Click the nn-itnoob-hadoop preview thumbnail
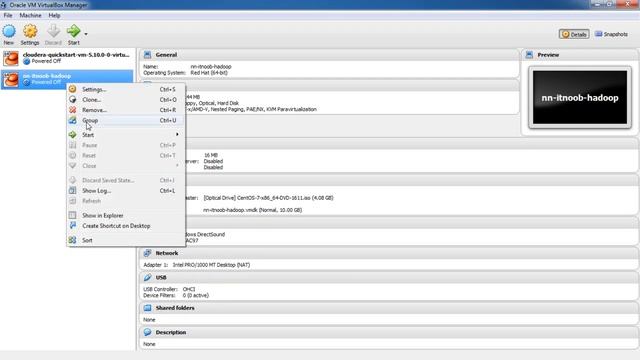 click(x=580, y=98)
